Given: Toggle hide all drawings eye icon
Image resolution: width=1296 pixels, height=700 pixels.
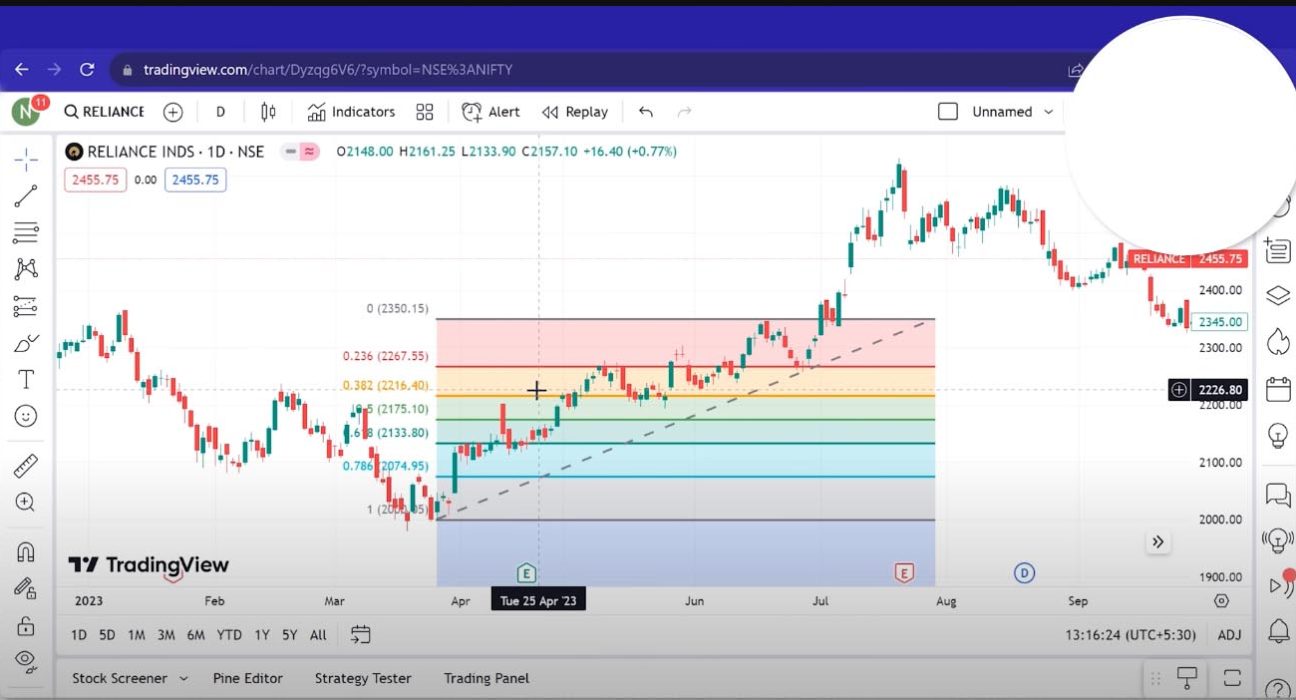Looking at the screenshot, I should [26, 659].
